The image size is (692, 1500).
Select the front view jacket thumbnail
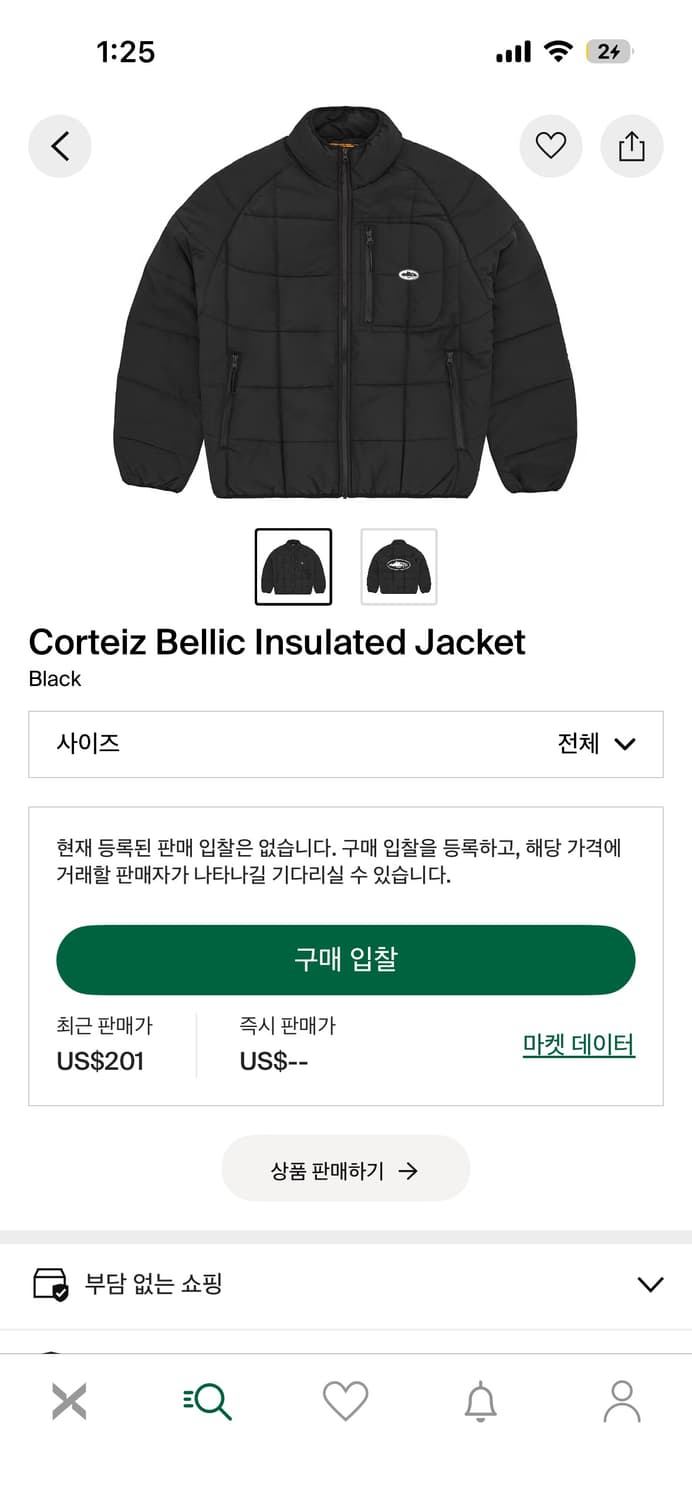click(293, 565)
